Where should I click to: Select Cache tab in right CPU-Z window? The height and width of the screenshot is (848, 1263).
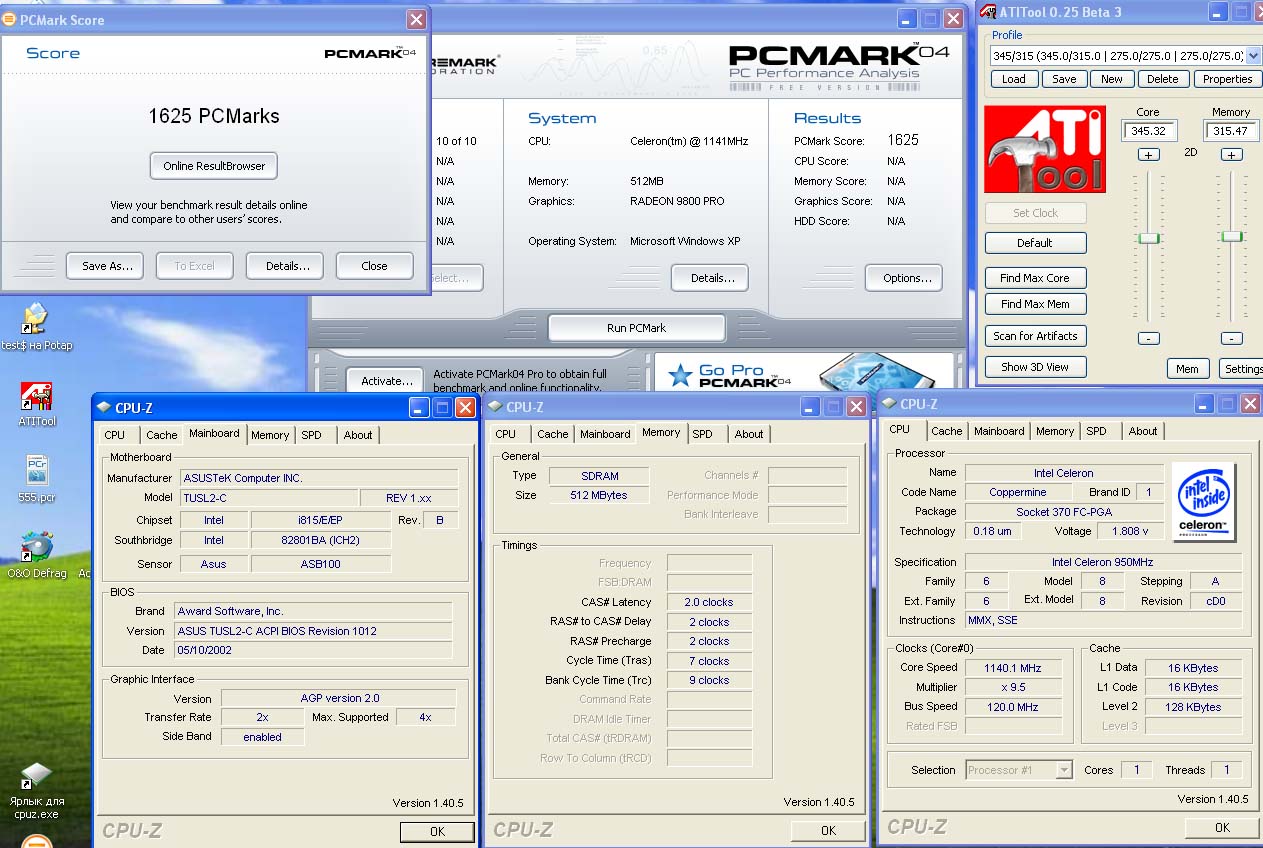coord(947,431)
